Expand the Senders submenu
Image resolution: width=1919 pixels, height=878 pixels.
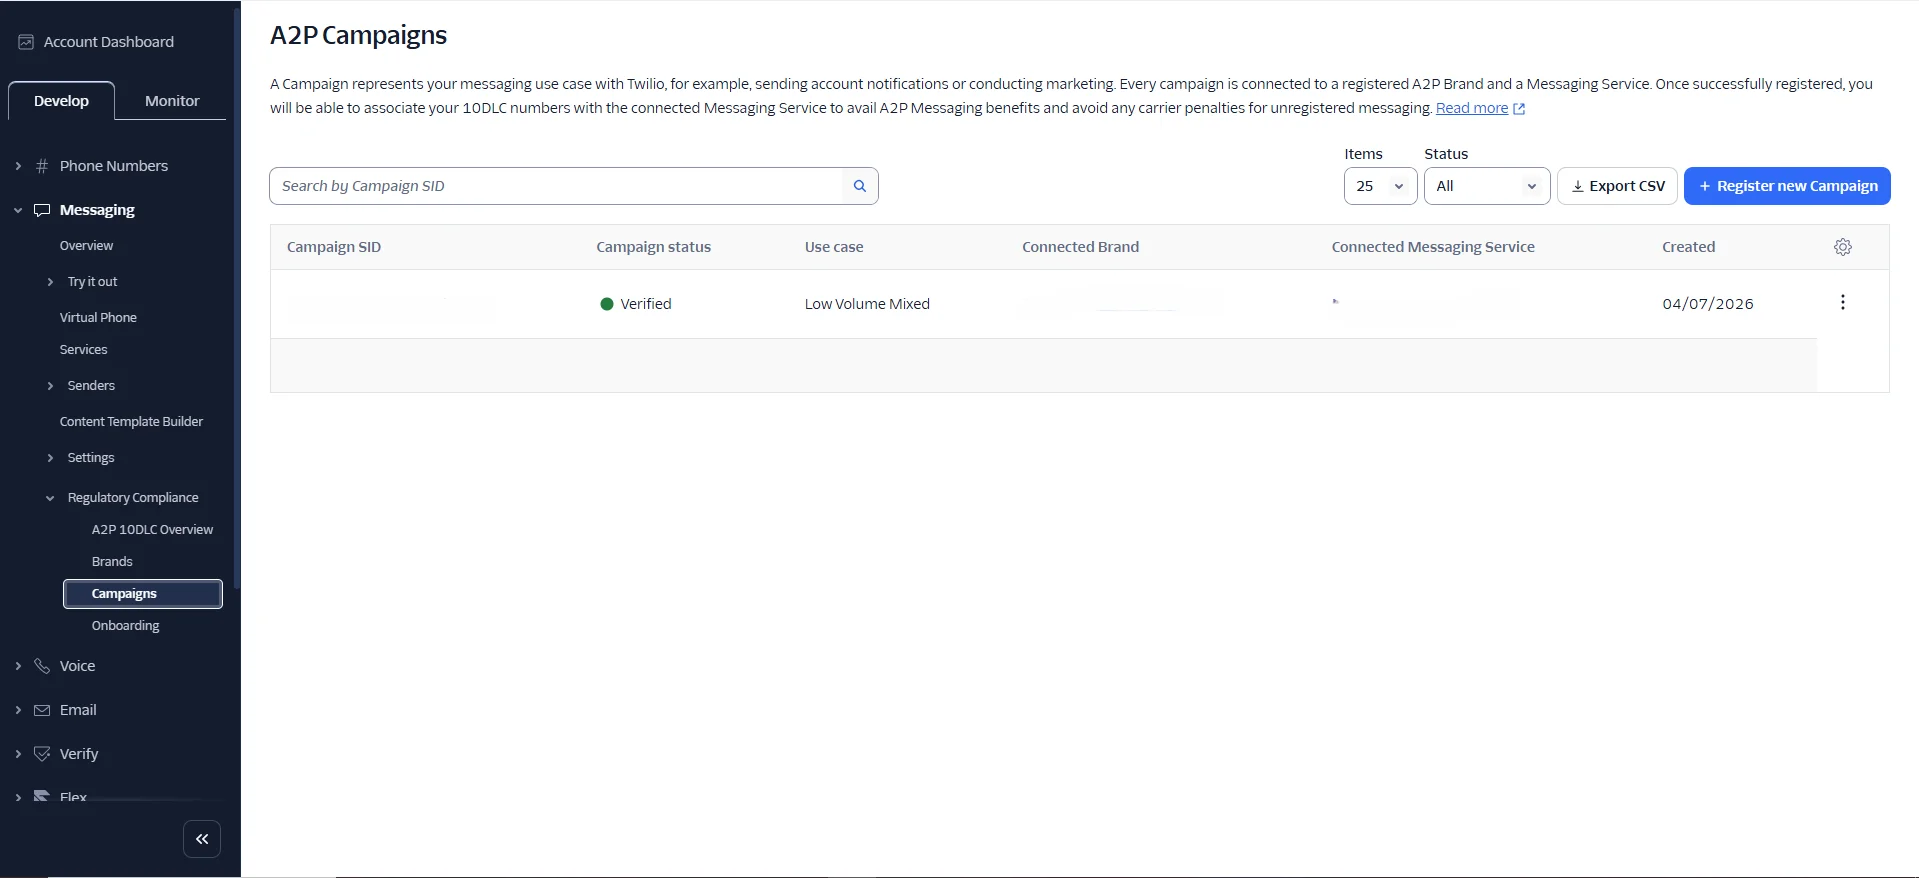coord(50,386)
